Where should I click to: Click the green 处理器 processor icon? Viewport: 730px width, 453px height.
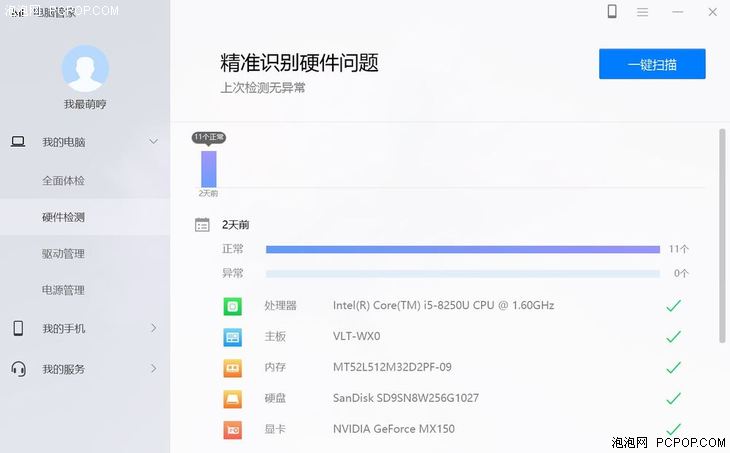coord(233,306)
